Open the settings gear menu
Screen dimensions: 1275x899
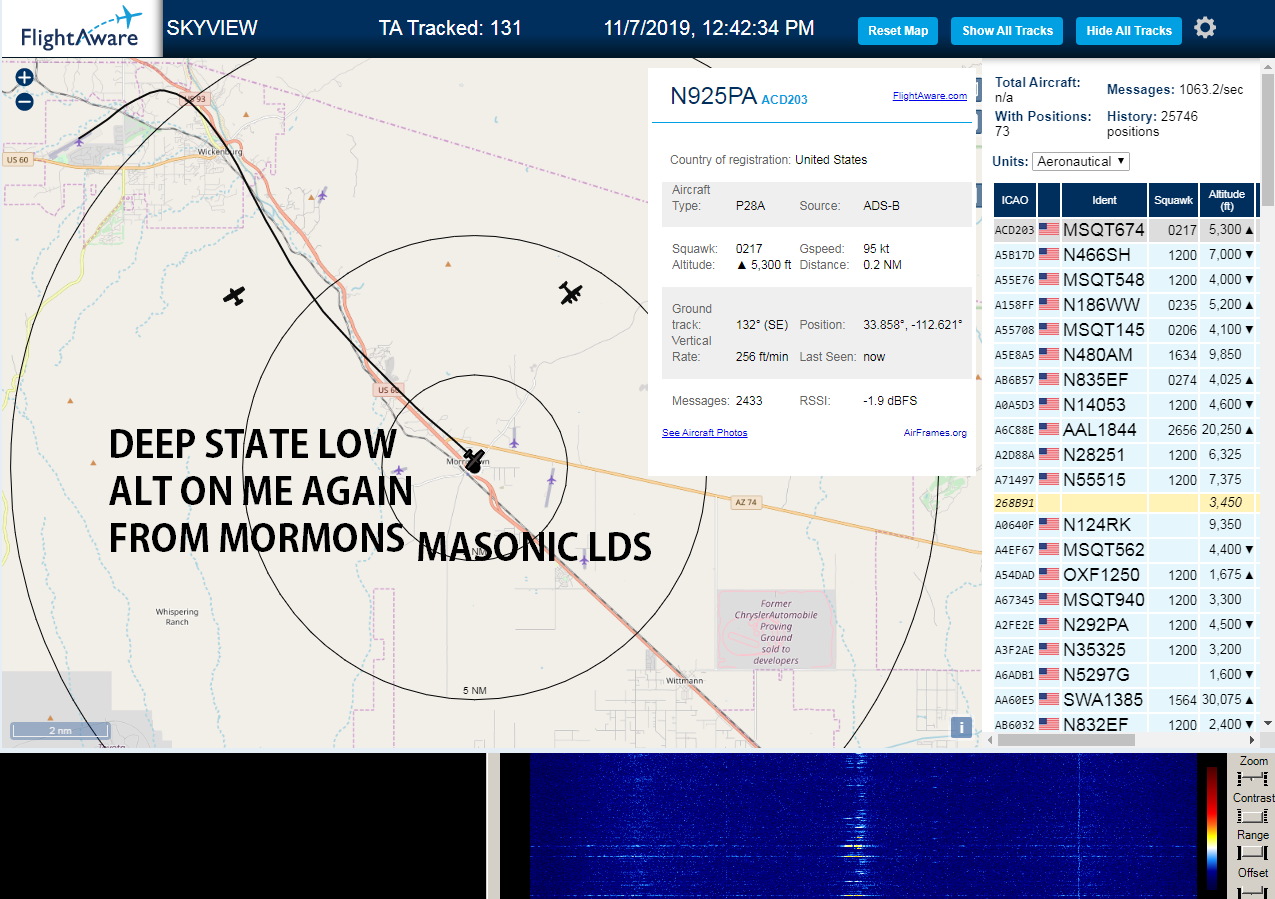point(1205,28)
